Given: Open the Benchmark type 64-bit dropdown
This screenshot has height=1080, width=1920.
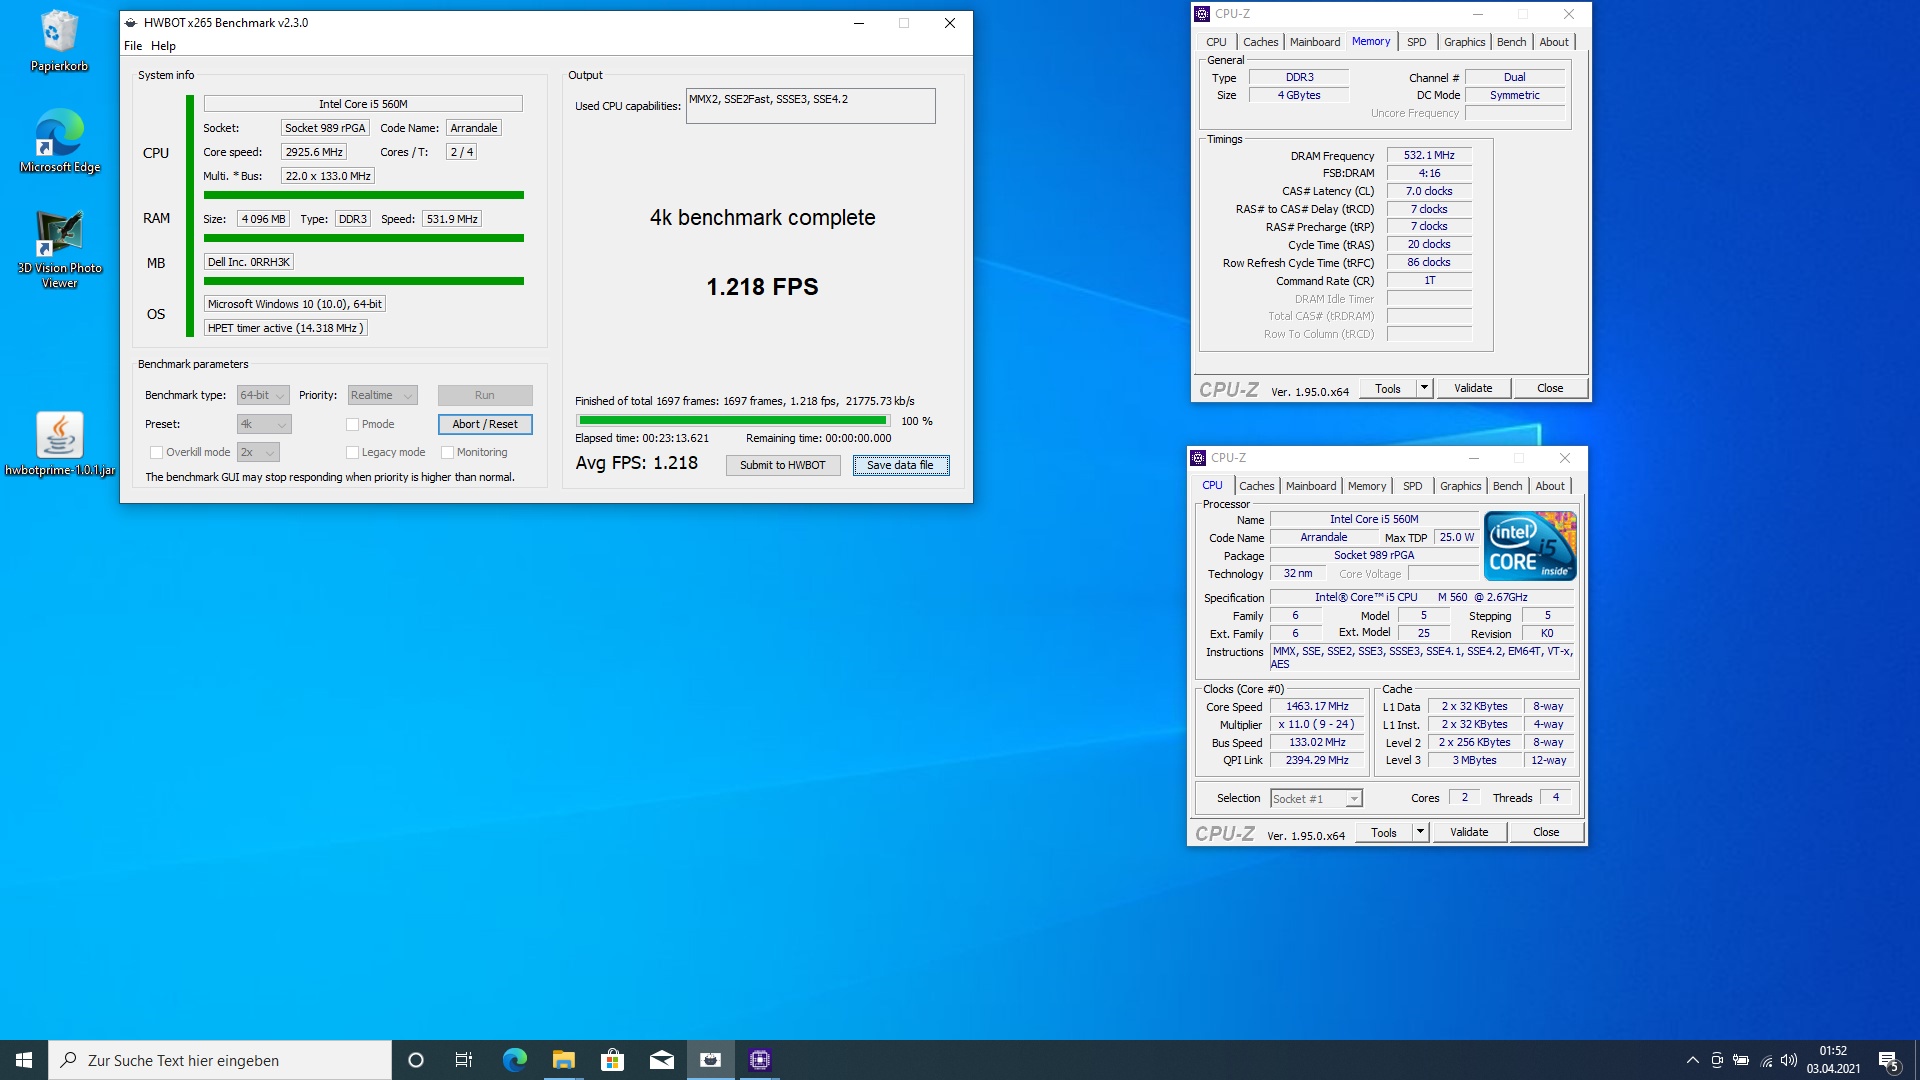Looking at the screenshot, I should click(x=263, y=395).
